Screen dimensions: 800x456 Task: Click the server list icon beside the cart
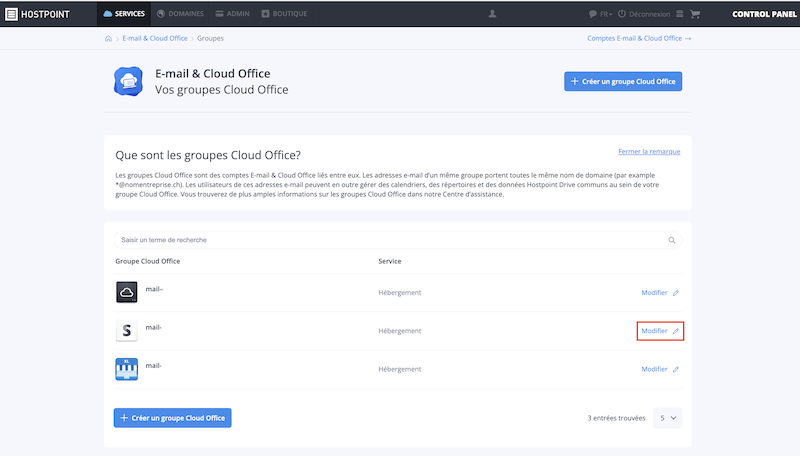point(680,14)
